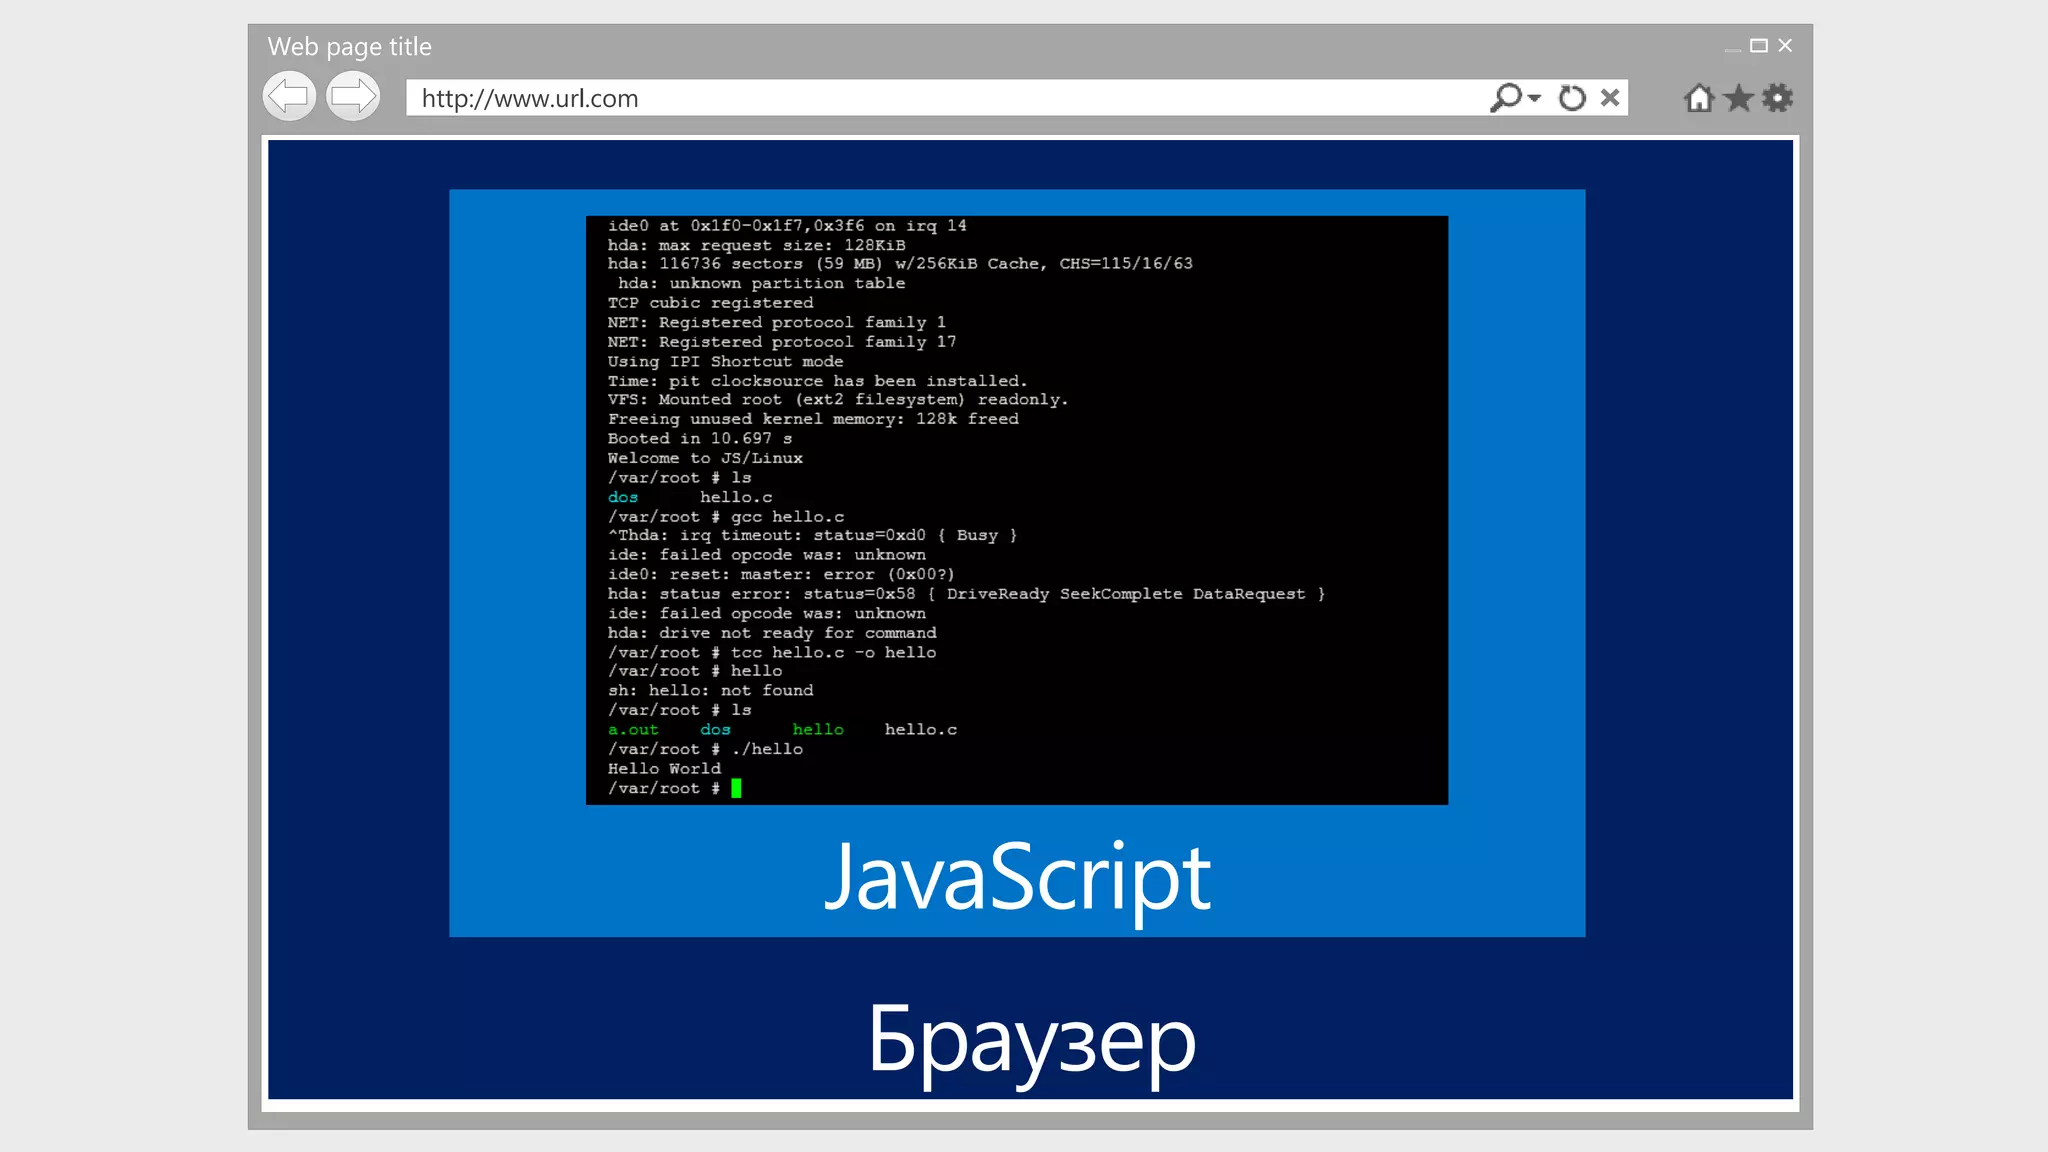Click 'TCP cubic registered' line
Image resolution: width=2048 pixels, height=1152 pixels.
[x=710, y=303]
